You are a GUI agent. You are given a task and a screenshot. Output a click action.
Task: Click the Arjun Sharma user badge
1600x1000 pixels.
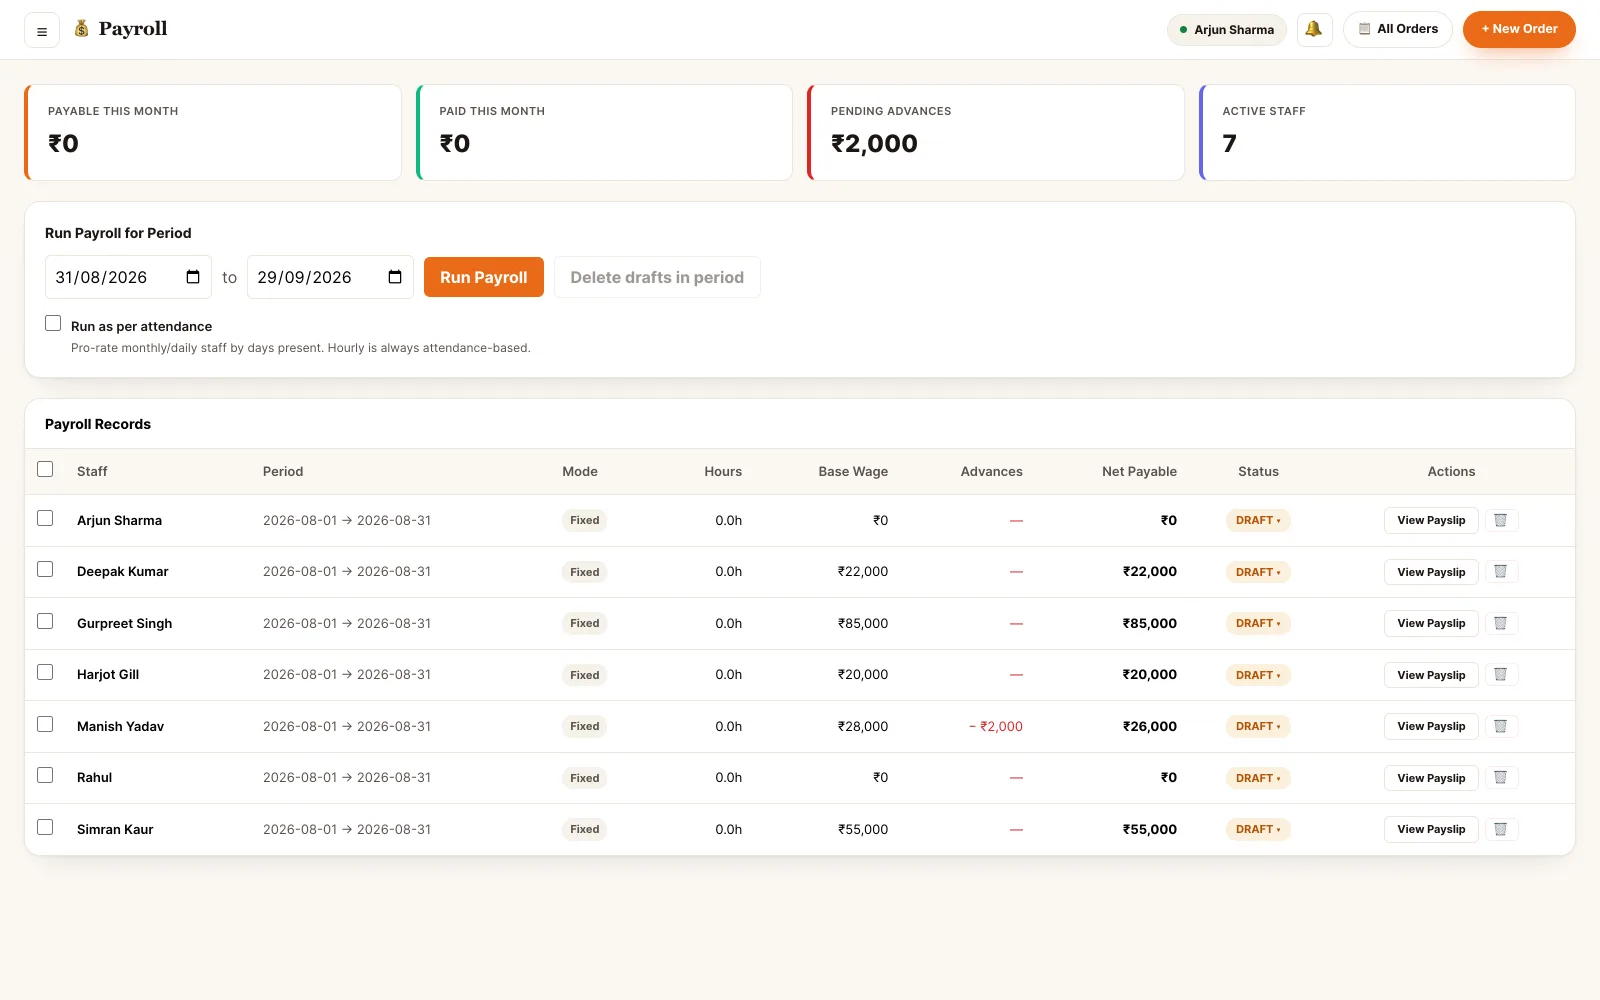coord(1227,30)
